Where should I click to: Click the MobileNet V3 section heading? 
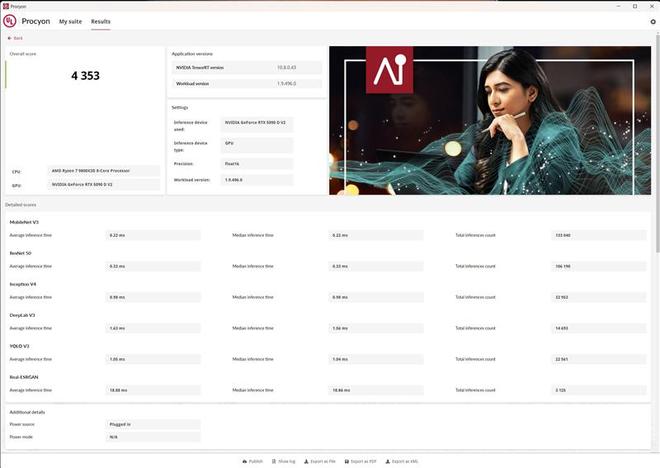click(24, 222)
